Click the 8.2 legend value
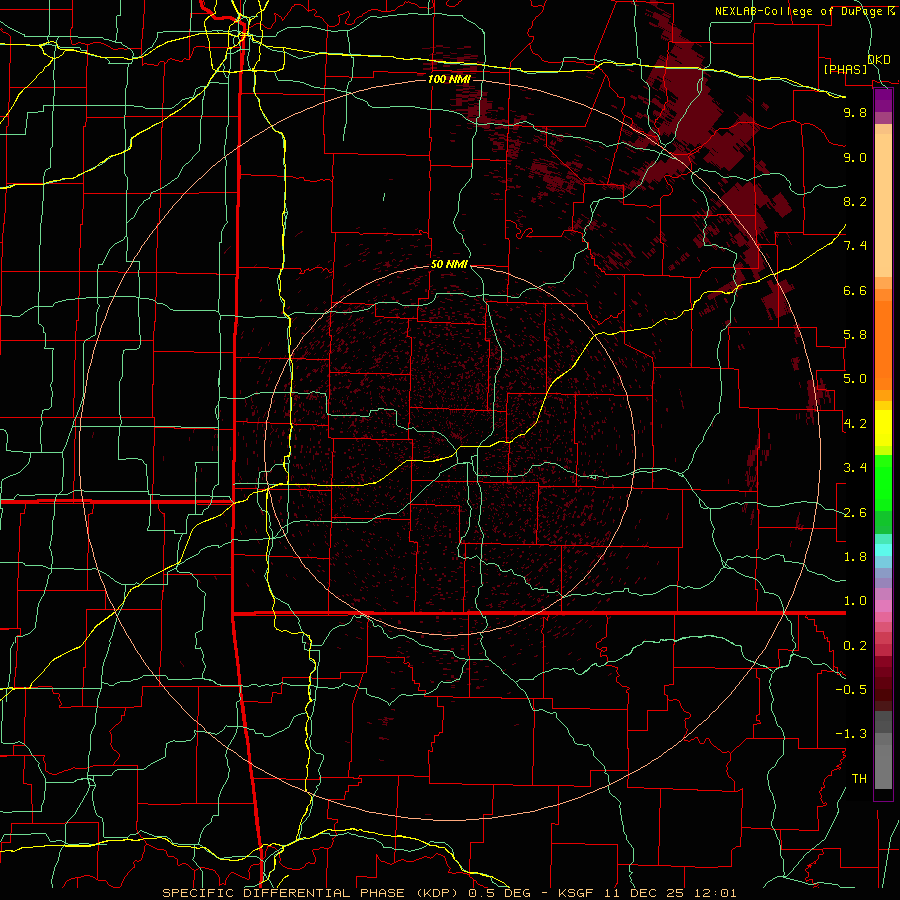900x900 pixels. point(855,201)
